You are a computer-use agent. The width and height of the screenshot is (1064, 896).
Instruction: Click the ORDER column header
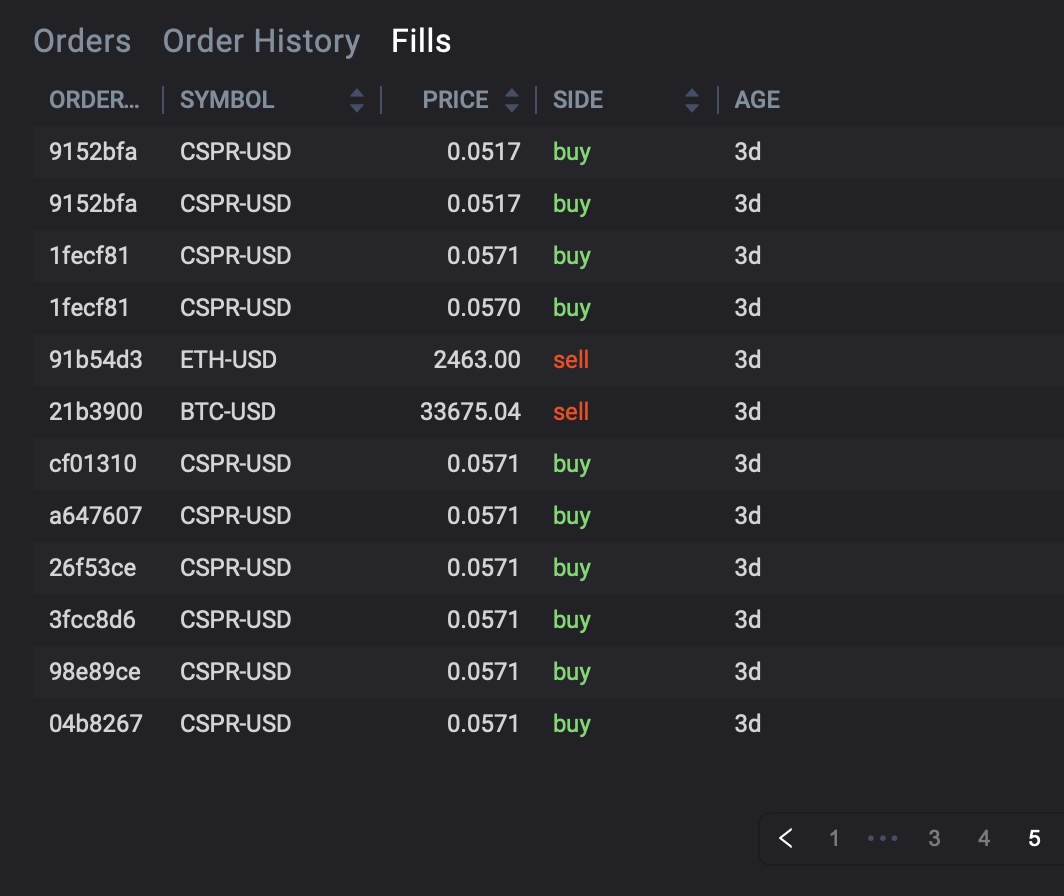95,100
